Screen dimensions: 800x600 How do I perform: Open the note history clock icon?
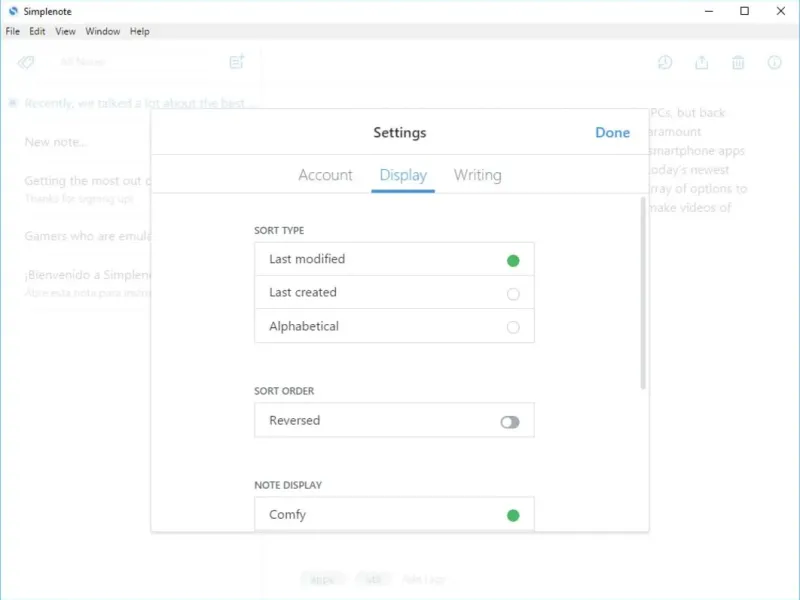[665, 62]
